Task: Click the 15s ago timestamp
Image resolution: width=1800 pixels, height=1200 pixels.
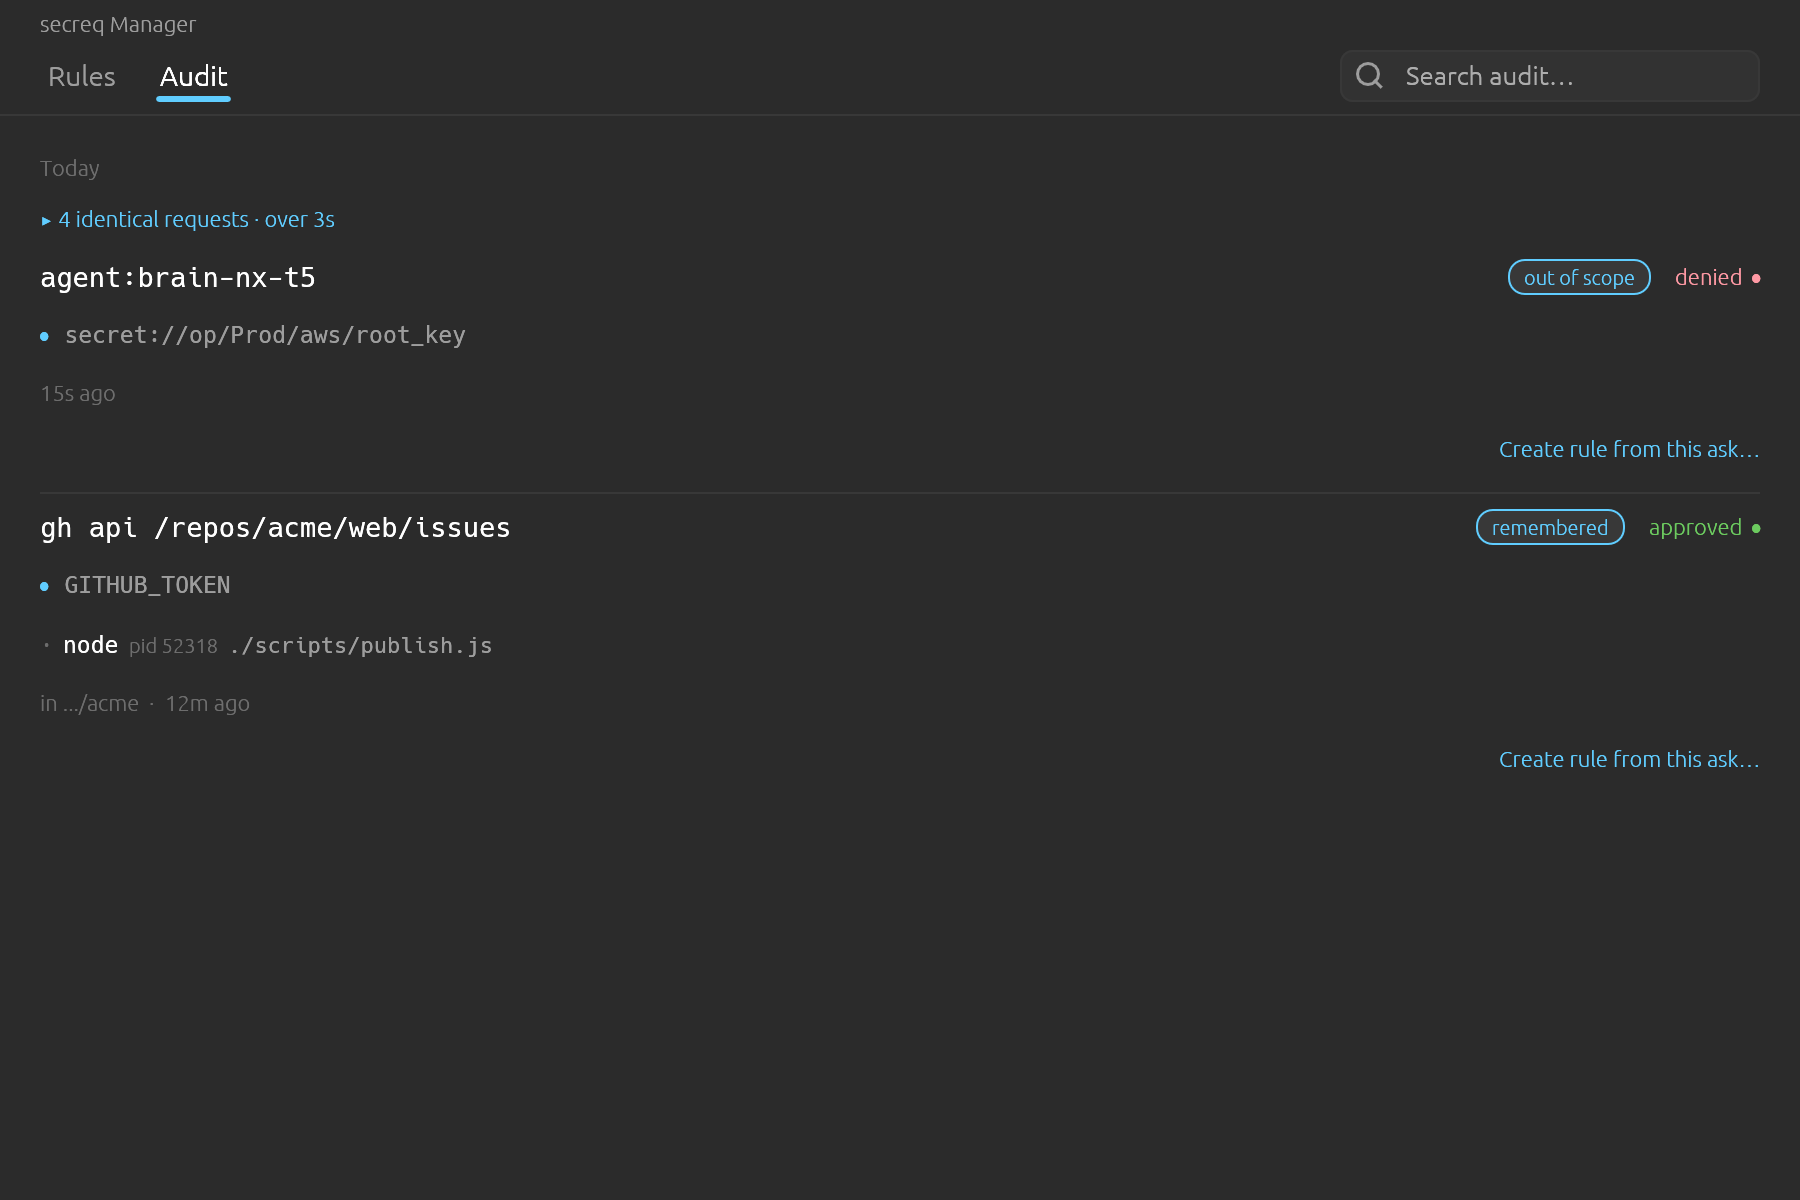Action: 78,394
